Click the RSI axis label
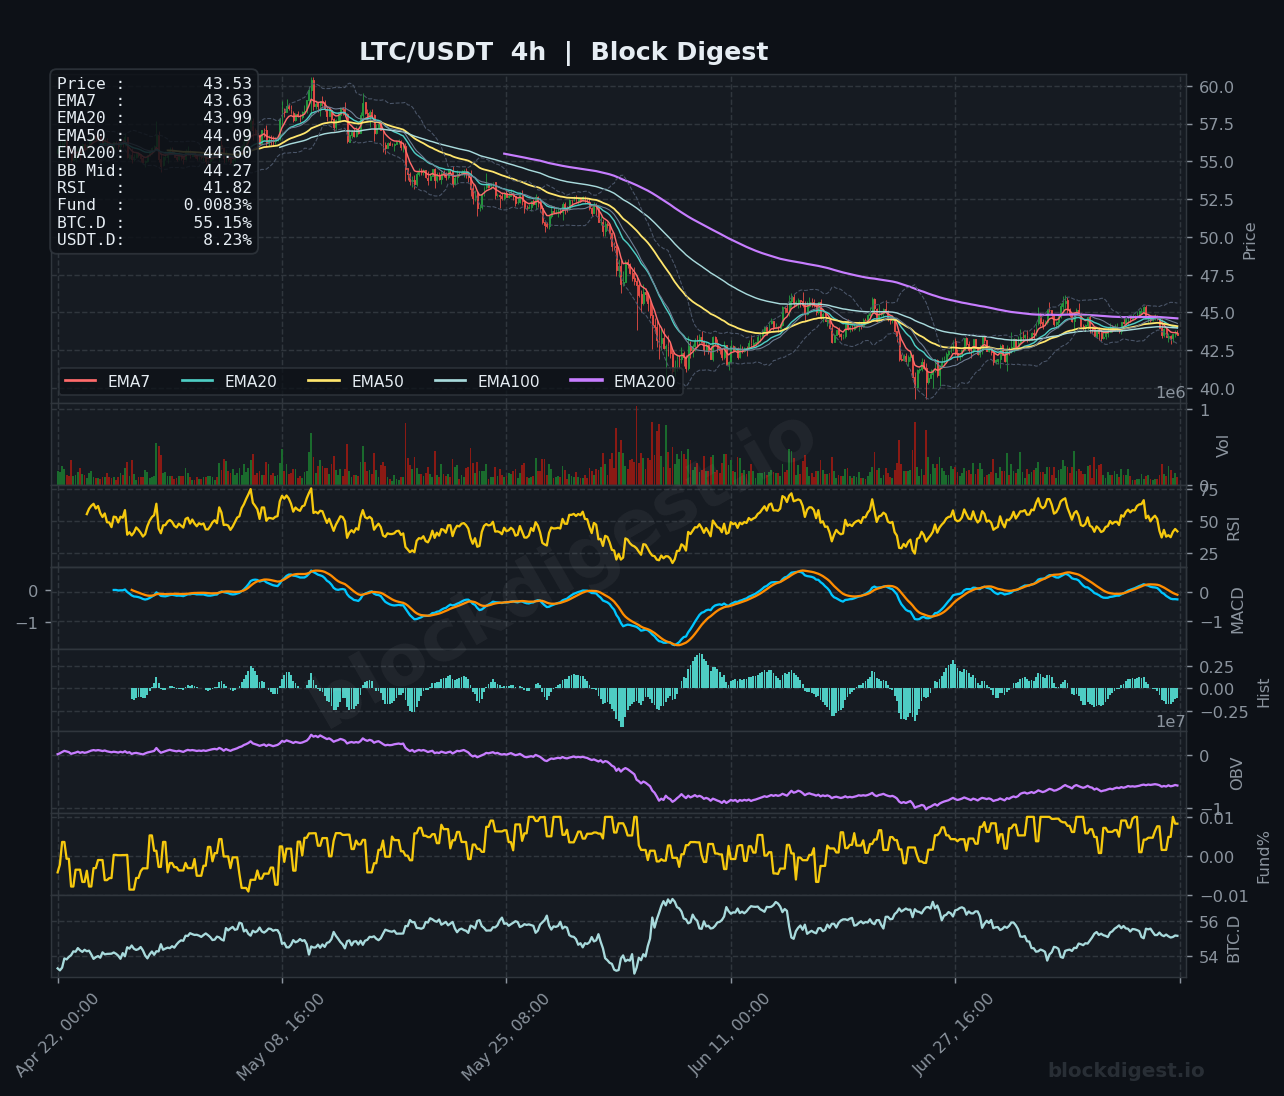This screenshot has height=1096, width=1284. (x=1233, y=528)
